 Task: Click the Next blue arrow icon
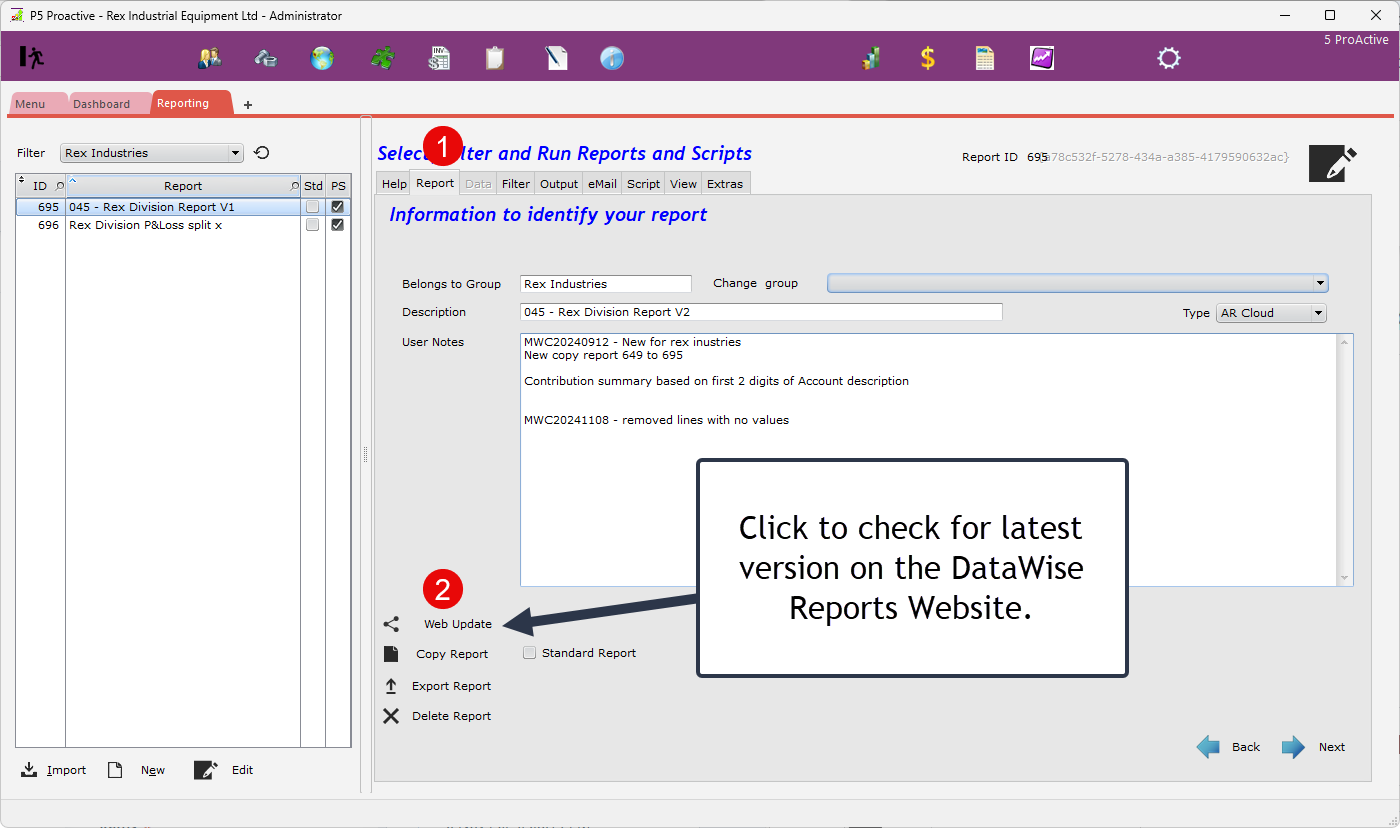pos(1294,747)
